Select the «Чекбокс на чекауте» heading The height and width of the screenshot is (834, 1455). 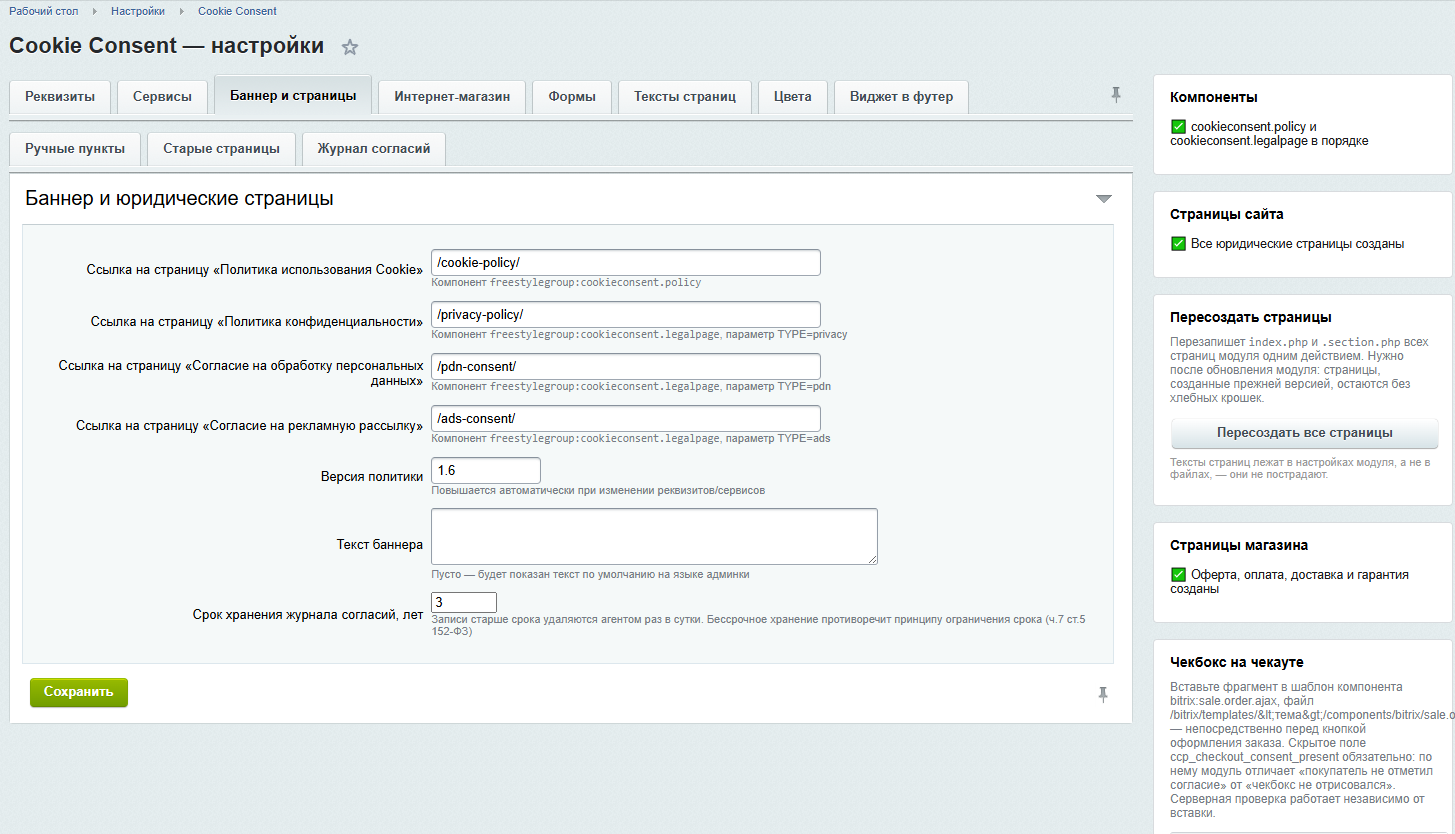[x=1236, y=662]
